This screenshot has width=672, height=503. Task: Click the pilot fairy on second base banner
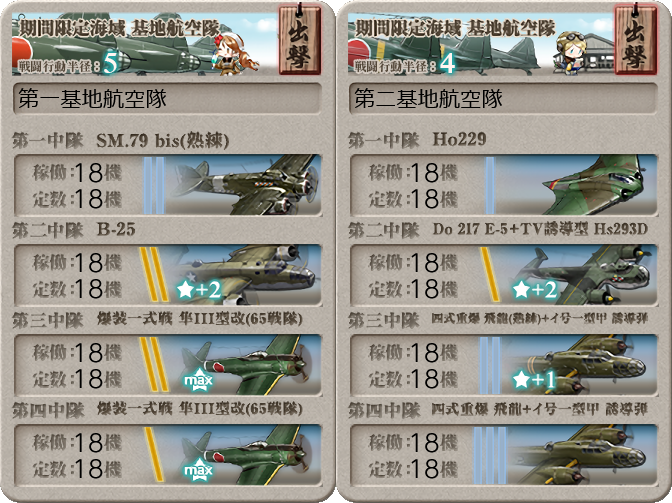(x=570, y=53)
